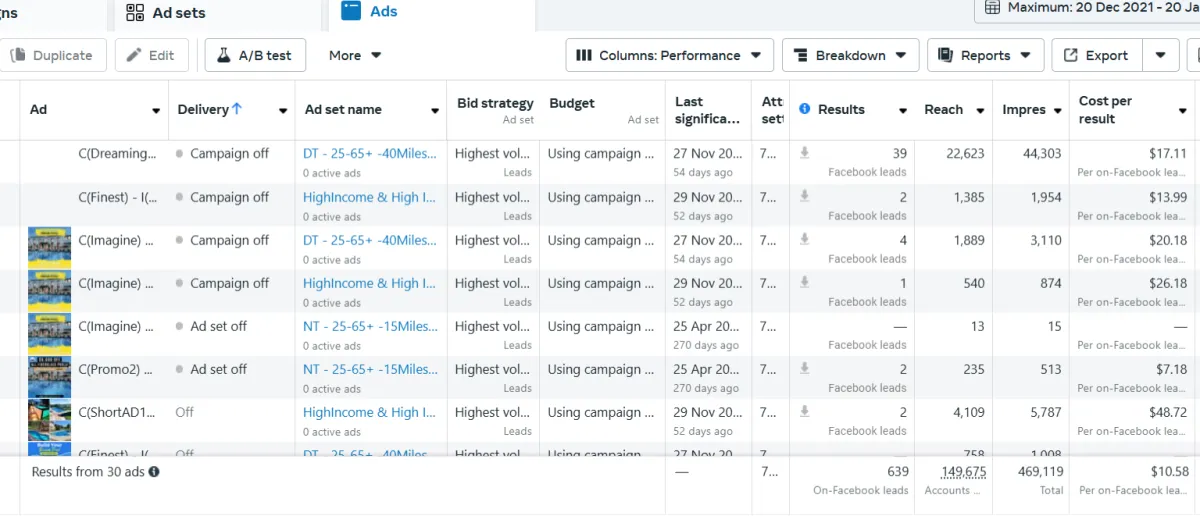
Task: Open the Reports dropdown
Action: [x=986, y=56]
